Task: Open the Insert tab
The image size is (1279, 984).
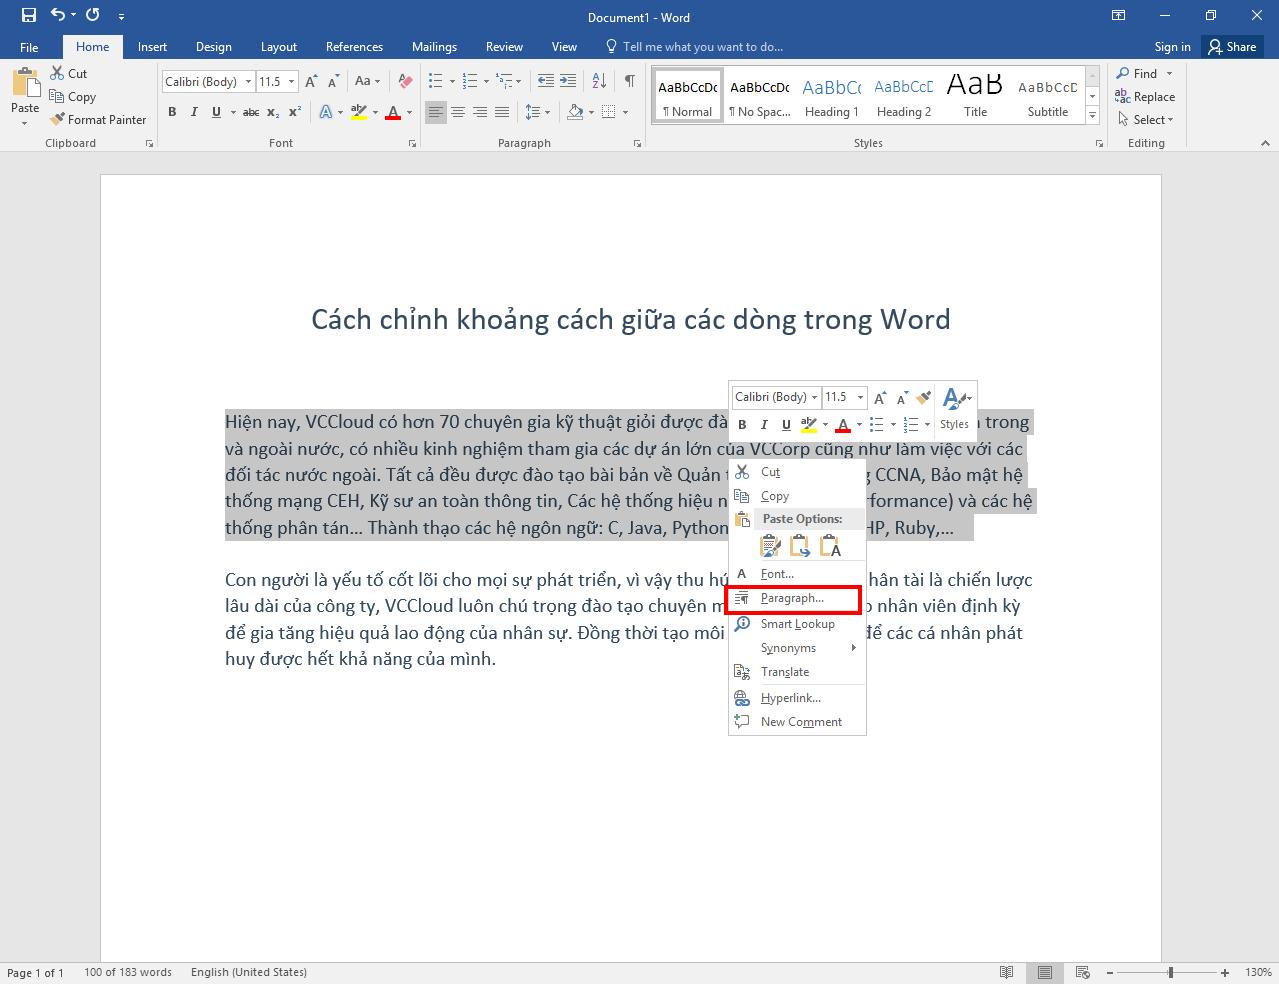Action: [x=152, y=46]
